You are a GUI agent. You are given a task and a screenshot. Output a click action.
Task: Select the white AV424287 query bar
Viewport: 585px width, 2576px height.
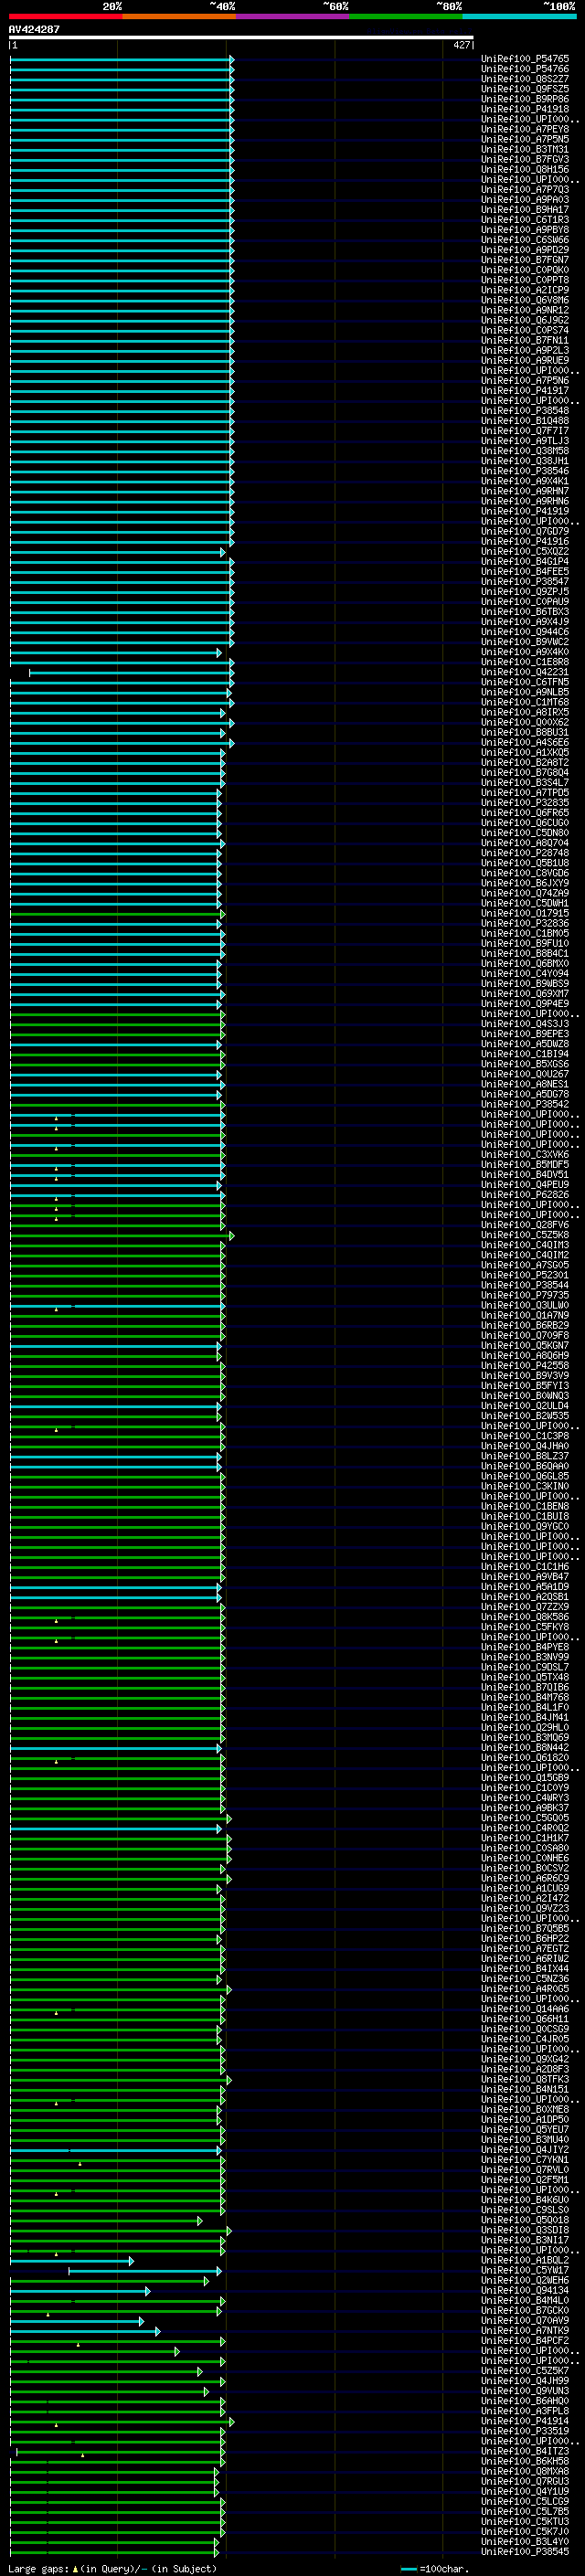241,37
